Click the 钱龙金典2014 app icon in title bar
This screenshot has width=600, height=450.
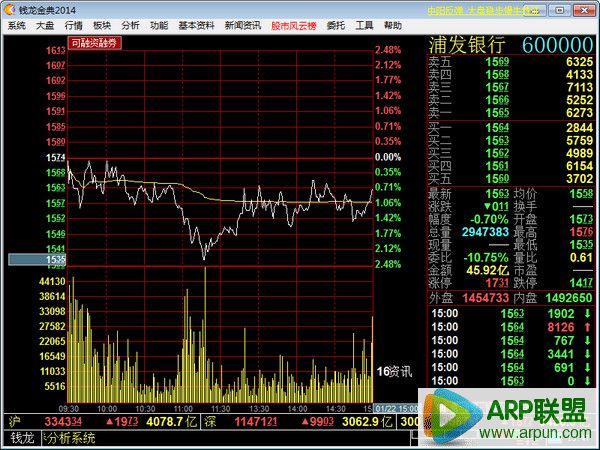(x=10, y=10)
